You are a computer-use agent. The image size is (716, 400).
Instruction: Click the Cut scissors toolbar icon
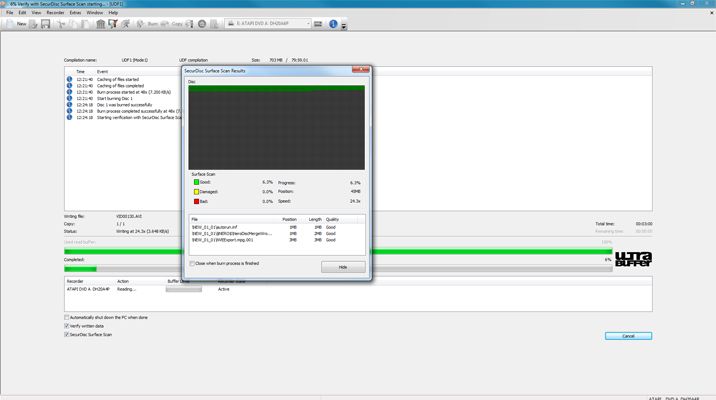61,24
